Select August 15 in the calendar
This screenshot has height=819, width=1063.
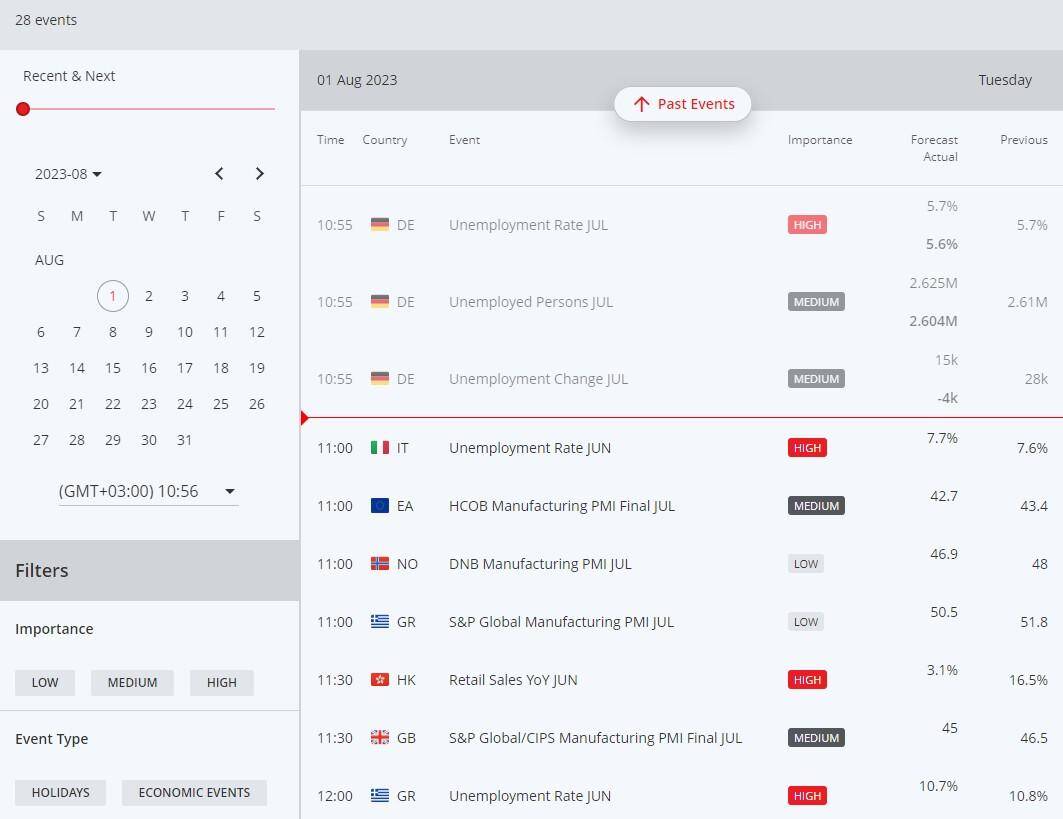click(x=113, y=368)
